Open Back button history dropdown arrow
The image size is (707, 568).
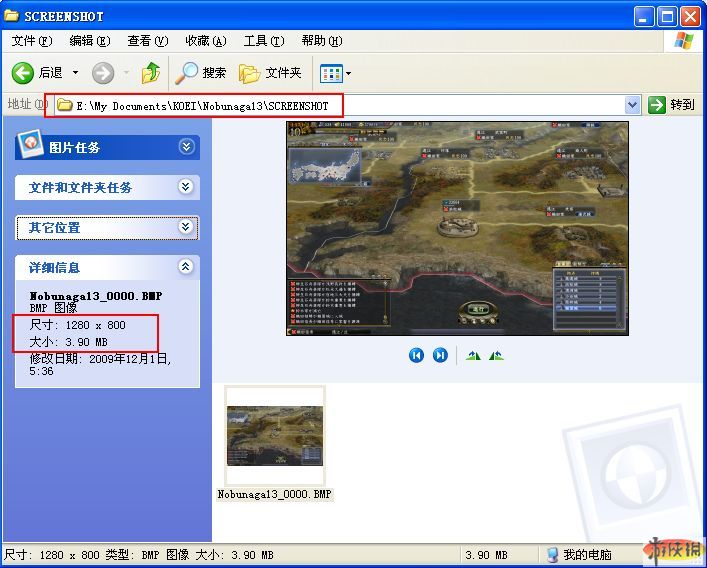[x=75, y=73]
